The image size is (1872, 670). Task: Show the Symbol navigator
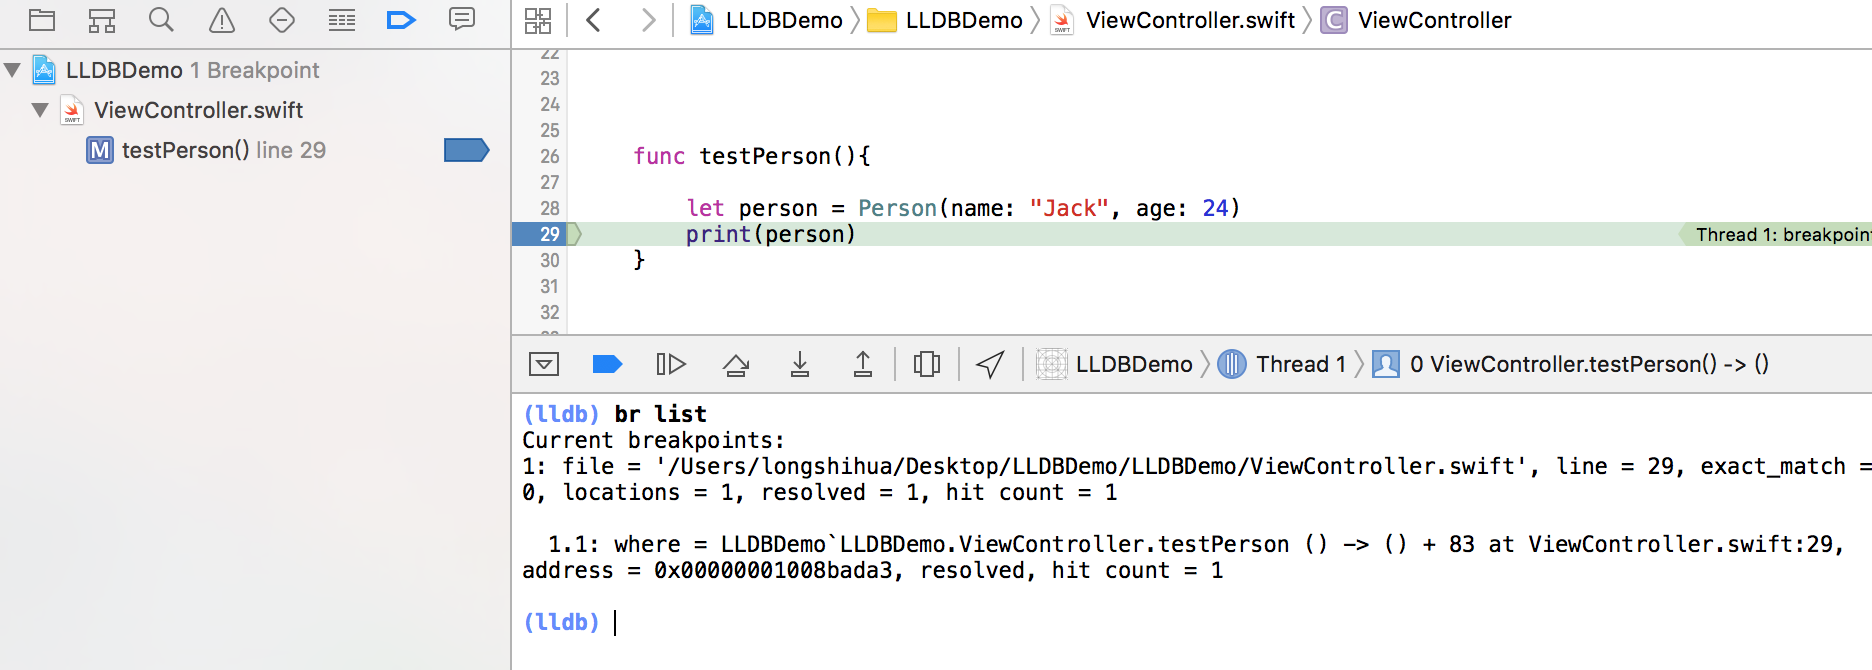point(102,20)
